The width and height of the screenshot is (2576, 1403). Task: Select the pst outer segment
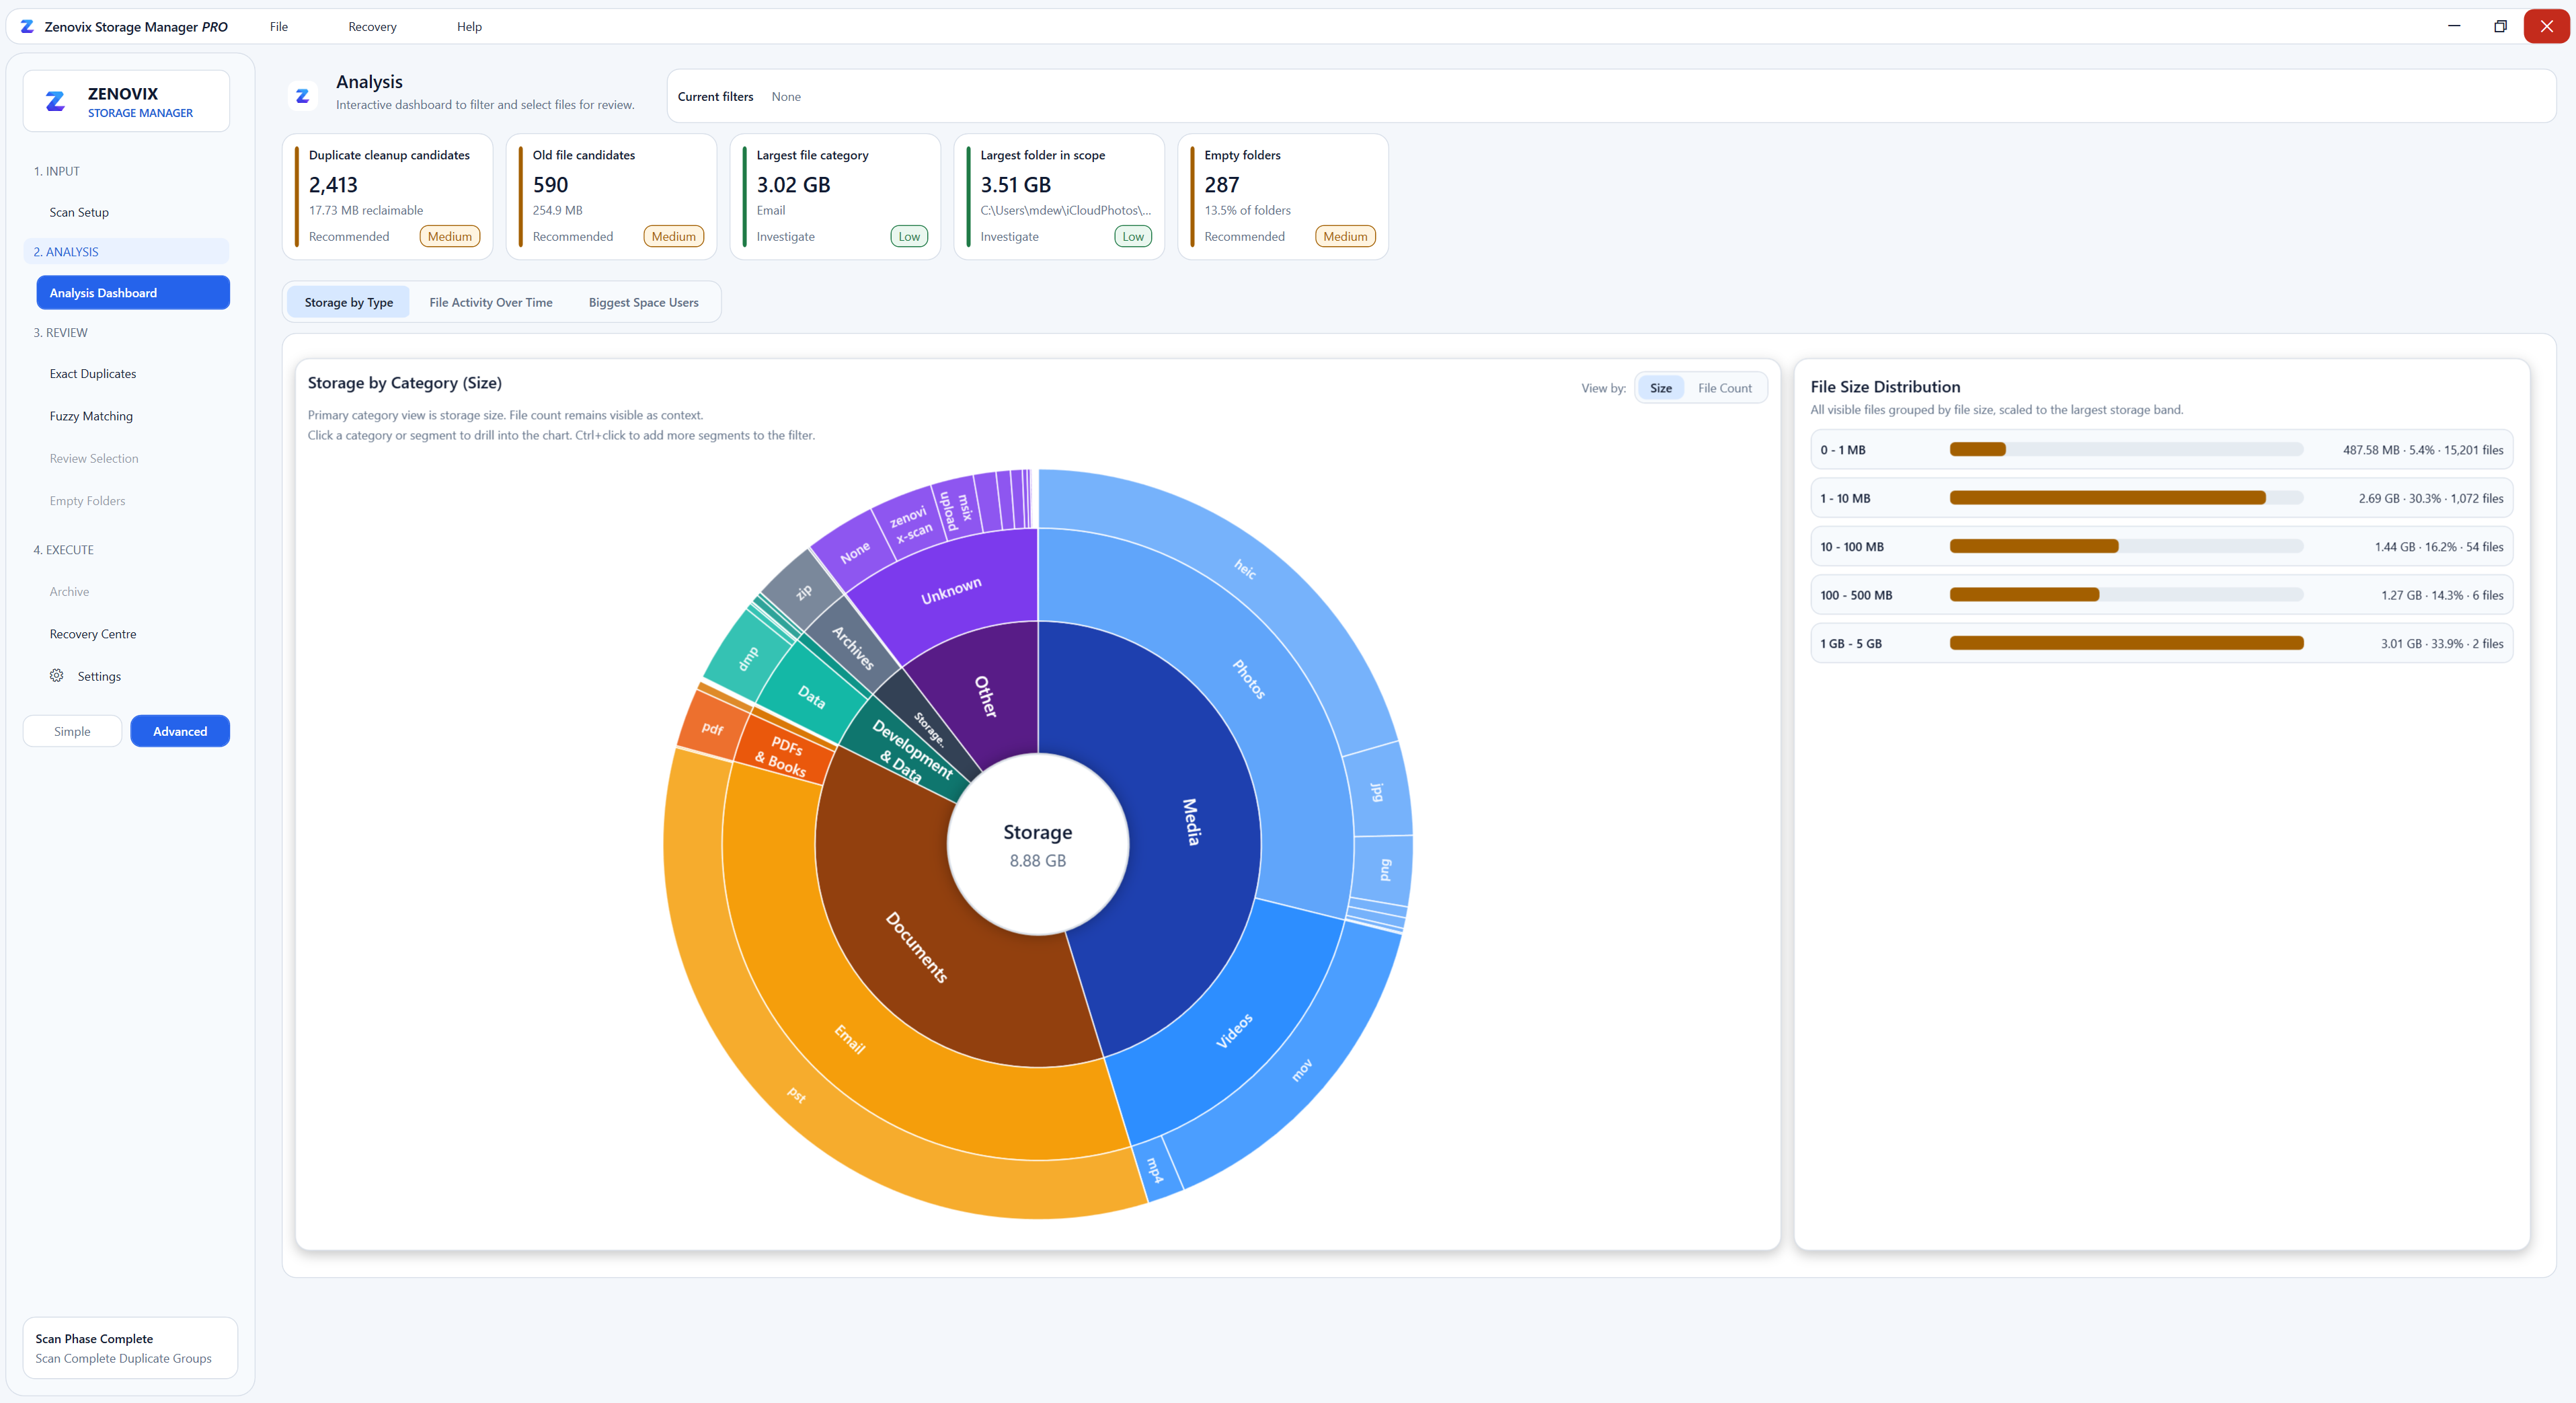pyautogui.click(x=796, y=1094)
